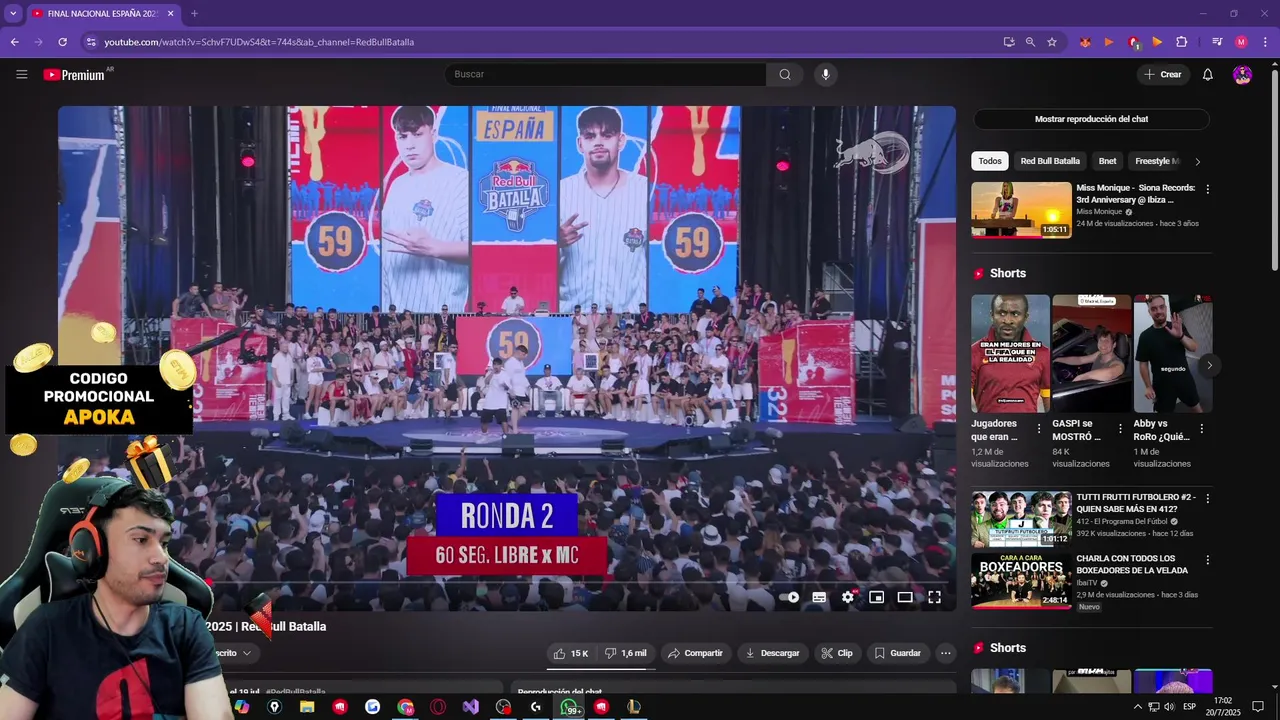
Task: Show next filter chips with arrow
Action: [x=1198, y=161]
